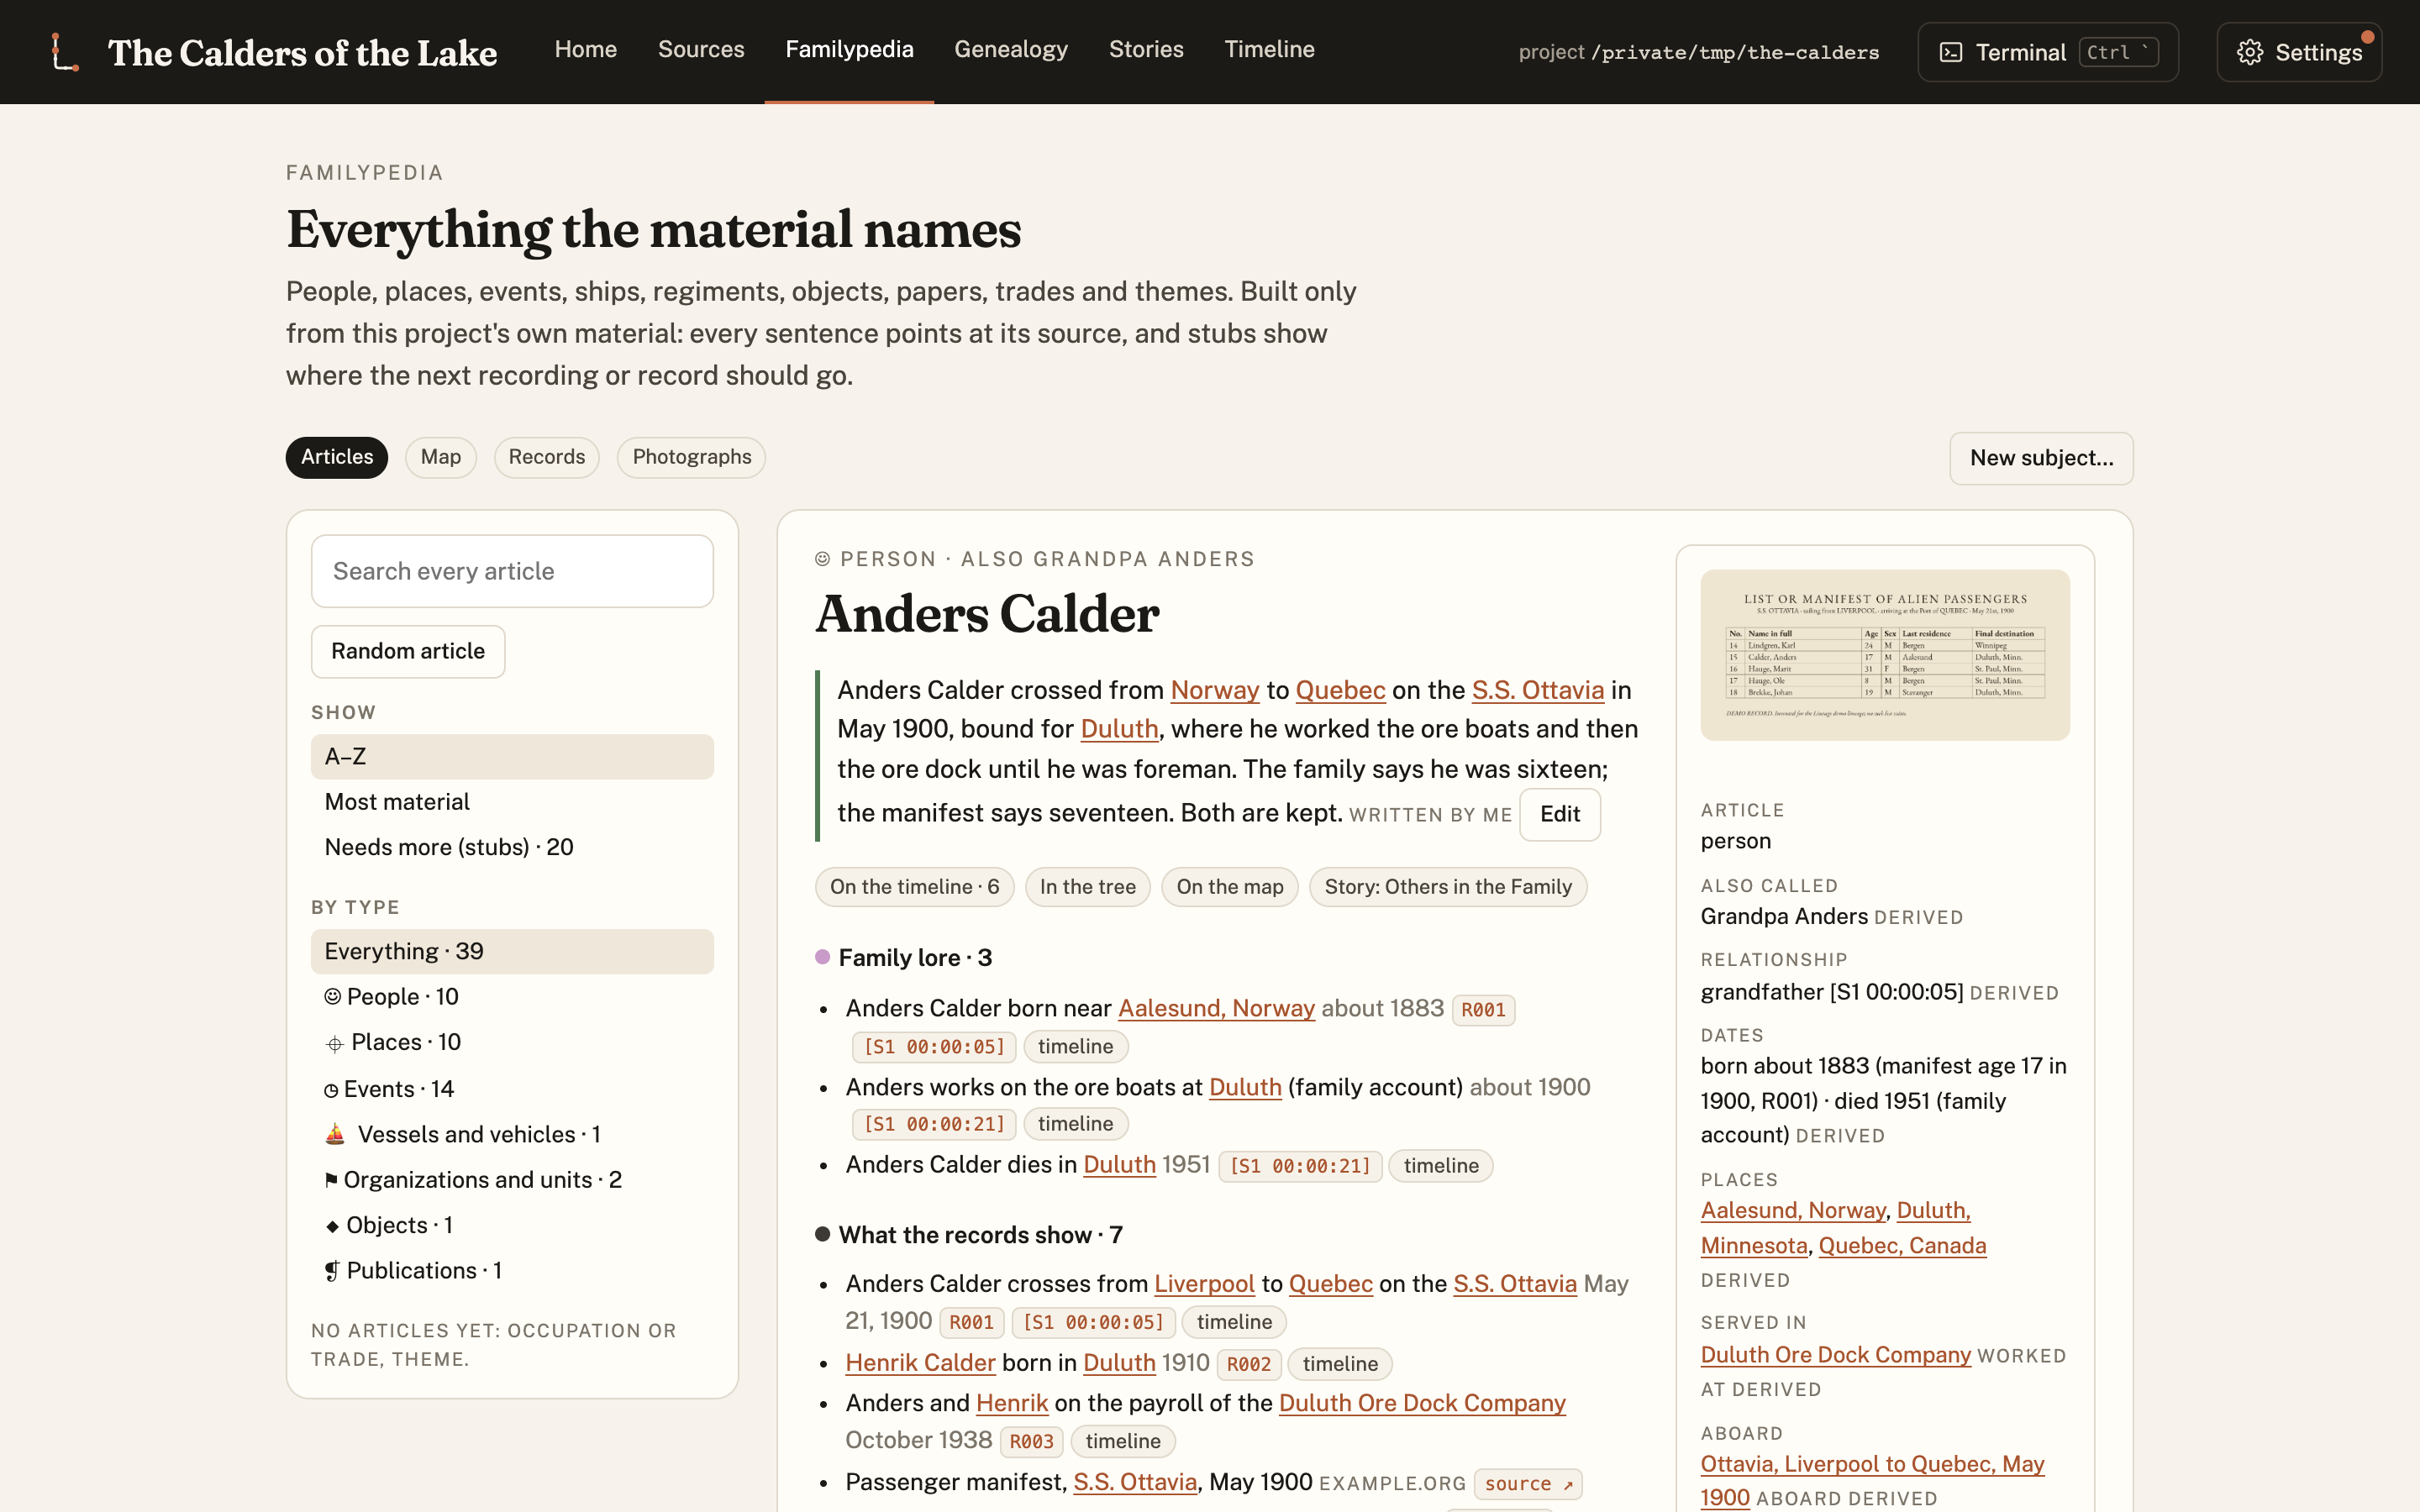The width and height of the screenshot is (2420, 1512).
Task: Open the Sources navigation item
Action: (701, 49)
